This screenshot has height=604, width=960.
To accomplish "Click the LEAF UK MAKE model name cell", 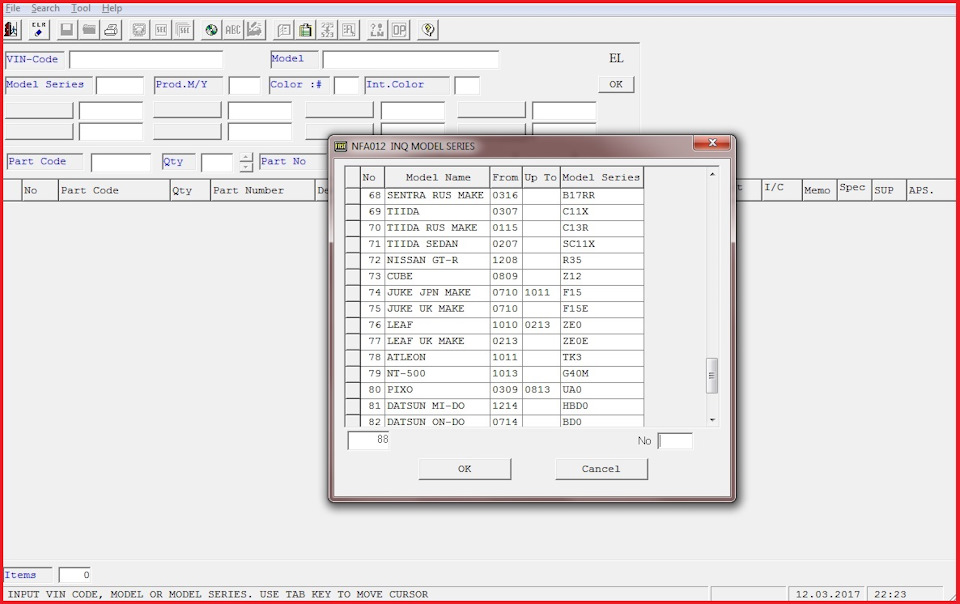I will coord(437,341).
